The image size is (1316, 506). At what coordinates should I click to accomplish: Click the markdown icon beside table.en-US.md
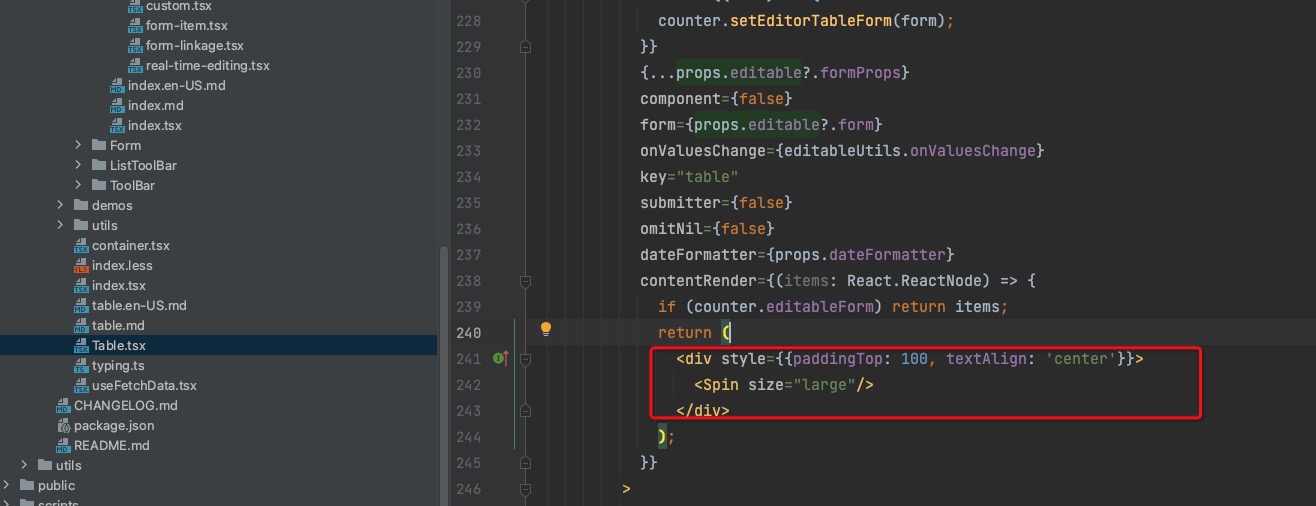pos(82,306)
